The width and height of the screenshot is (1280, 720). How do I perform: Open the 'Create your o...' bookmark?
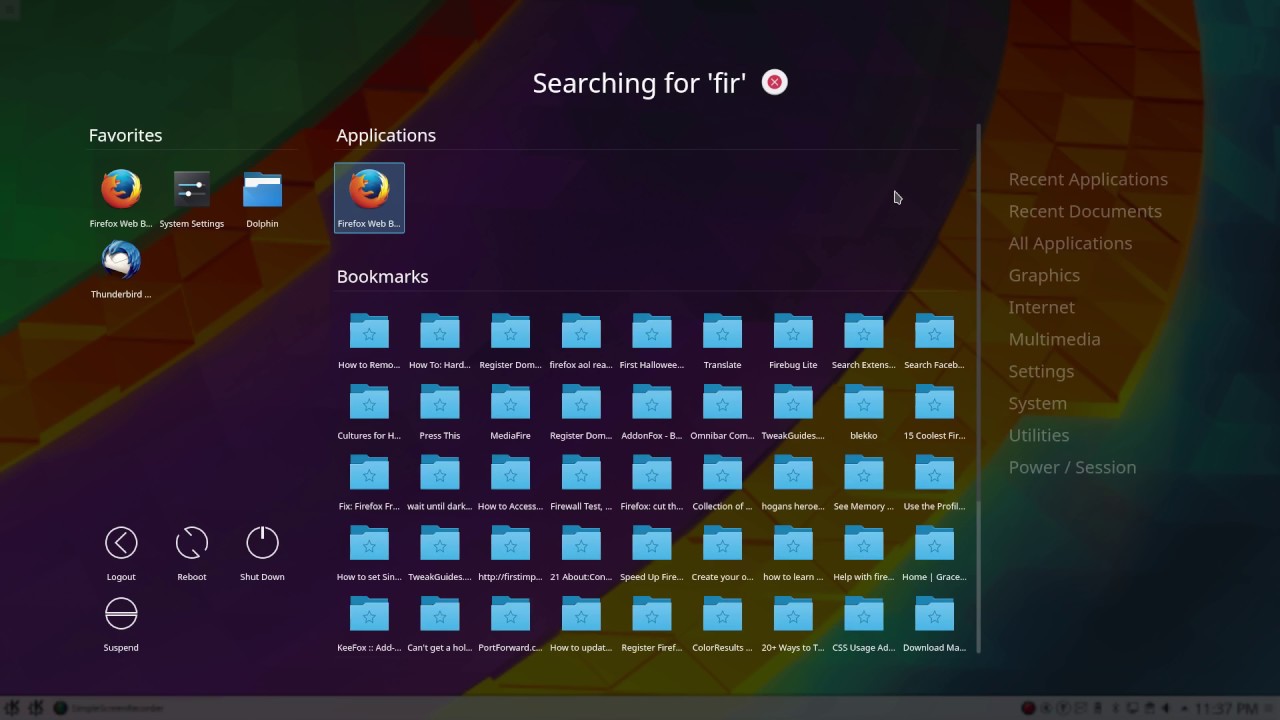pos(722,553)
